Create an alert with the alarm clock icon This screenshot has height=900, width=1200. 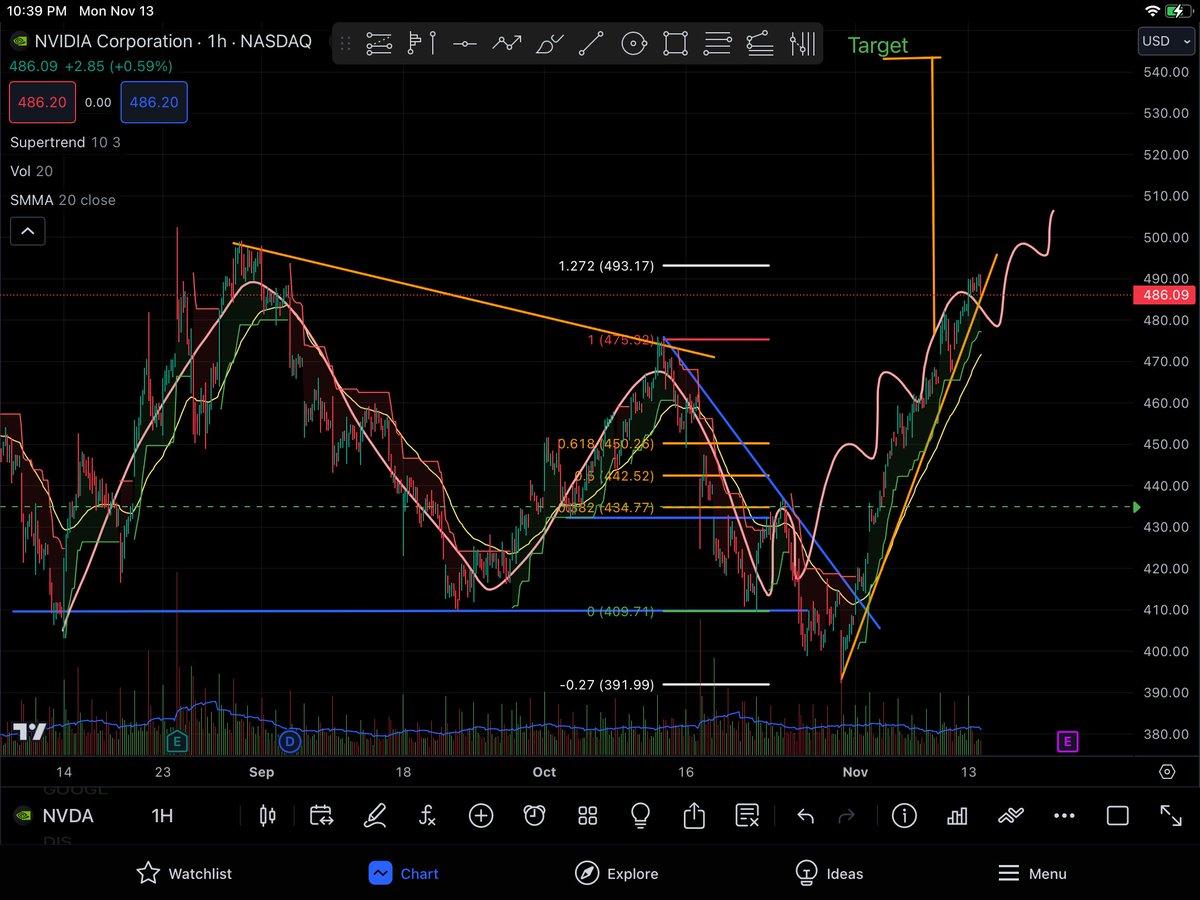[x=534, y=816]
